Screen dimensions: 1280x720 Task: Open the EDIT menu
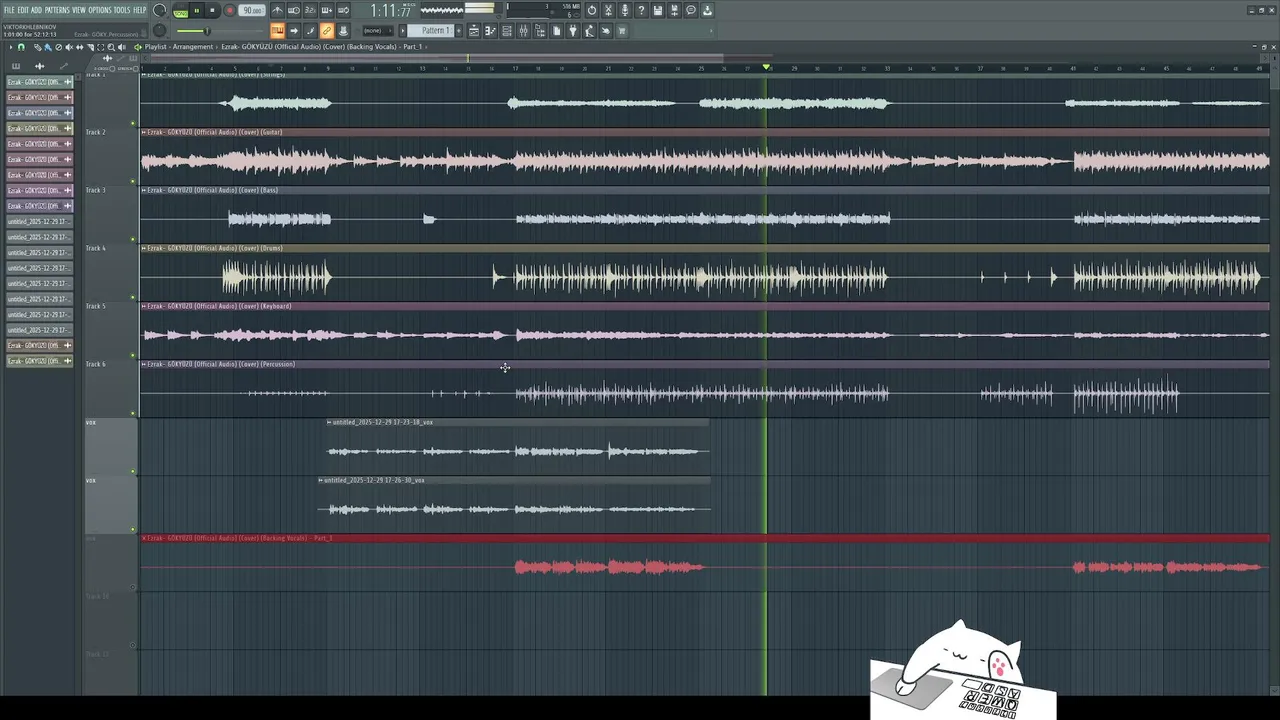(x=23, y=10)
